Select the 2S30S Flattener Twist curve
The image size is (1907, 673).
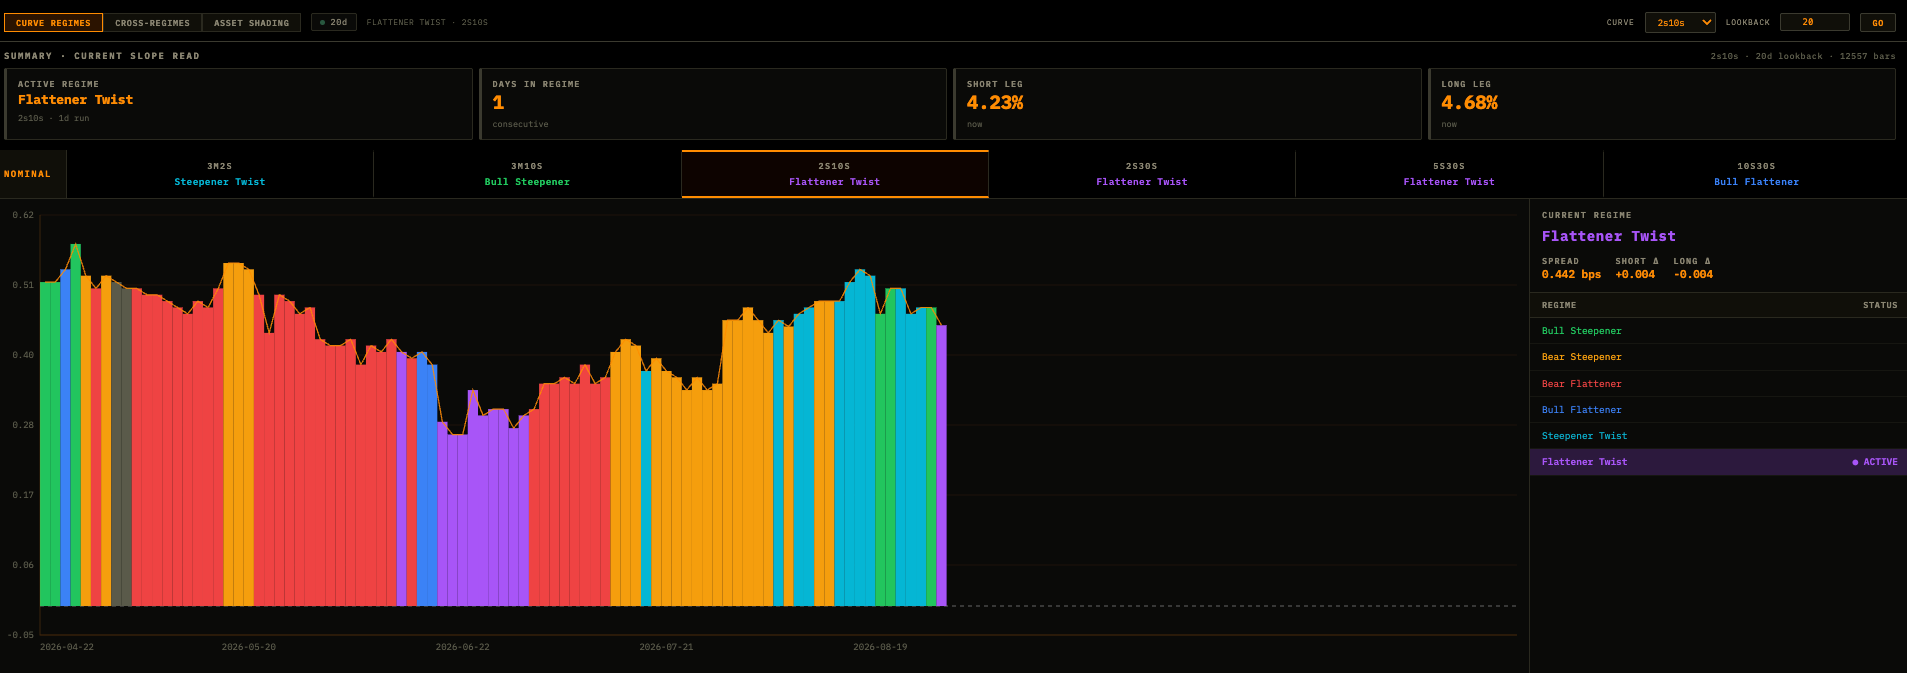pyautogui.click(x=1142, y=174)
